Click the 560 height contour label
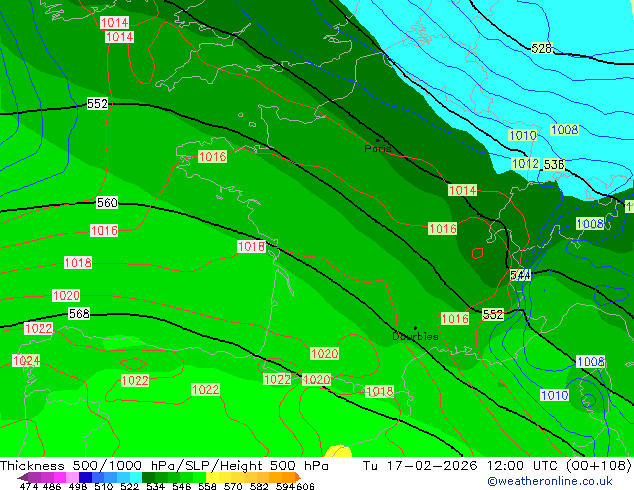 pyautogui.click(x=107, y=203)
